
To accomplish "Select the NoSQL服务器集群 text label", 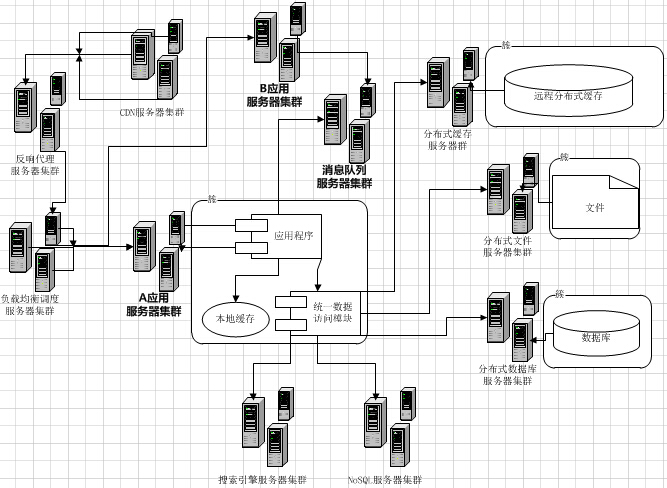I will pos(385,480).
